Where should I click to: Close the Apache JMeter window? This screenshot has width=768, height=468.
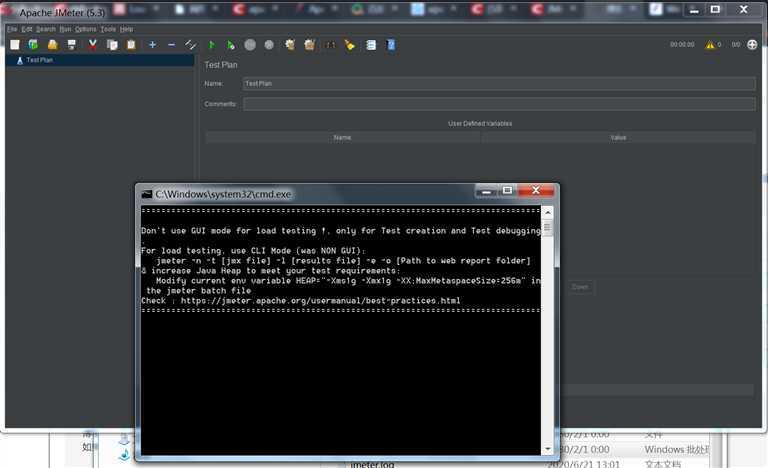pyautogui.click(x=744, y=9)
